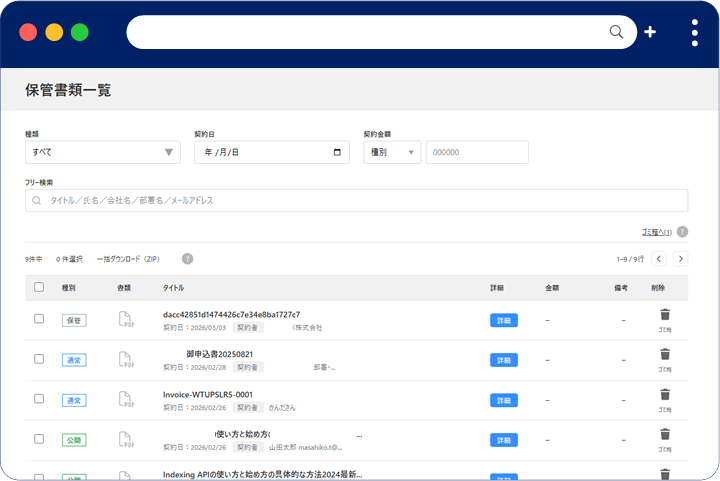720x481 pixels.
Task: Click the browser address bar
Action: 382,32
